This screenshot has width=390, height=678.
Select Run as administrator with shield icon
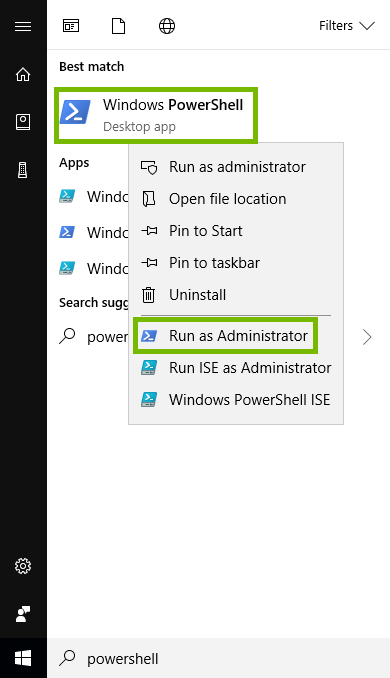coord(236,167)
